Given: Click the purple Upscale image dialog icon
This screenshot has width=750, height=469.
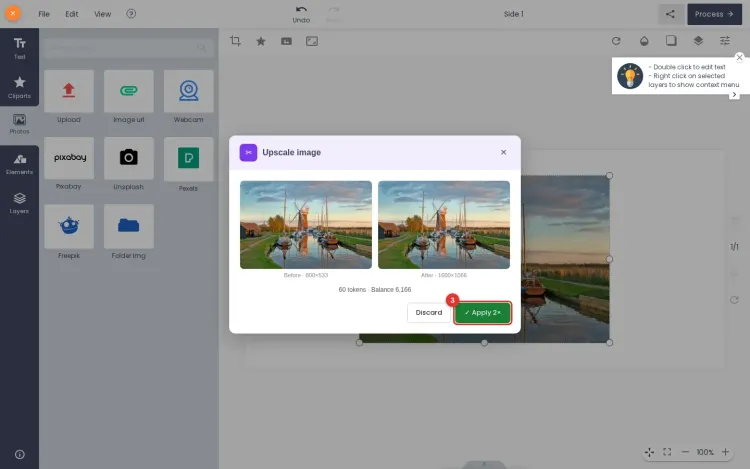Looking at the screenshot, I should point(248,153).
